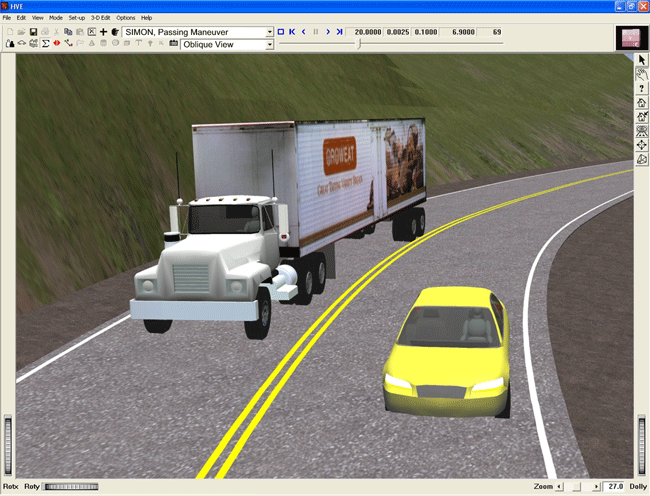Click the plus crosshair toolbar icon
This screenshot has width=650, height=496.
click(x=103, y=32)
